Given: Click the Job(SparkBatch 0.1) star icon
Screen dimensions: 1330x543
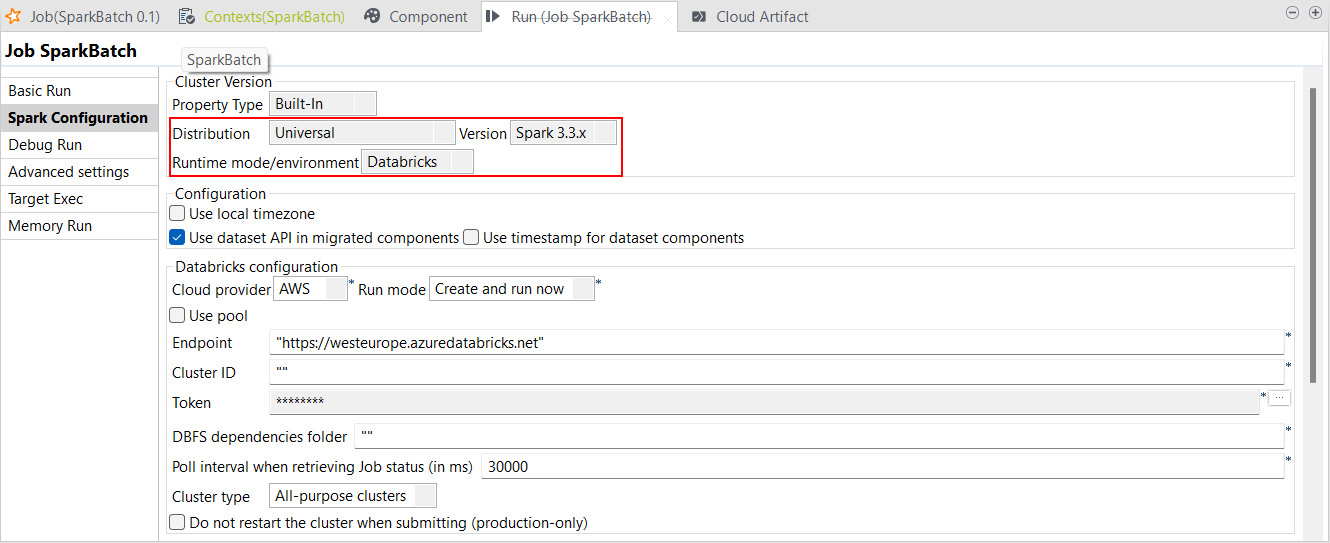Looking at the screenshot, I should (x=14, y=17).
